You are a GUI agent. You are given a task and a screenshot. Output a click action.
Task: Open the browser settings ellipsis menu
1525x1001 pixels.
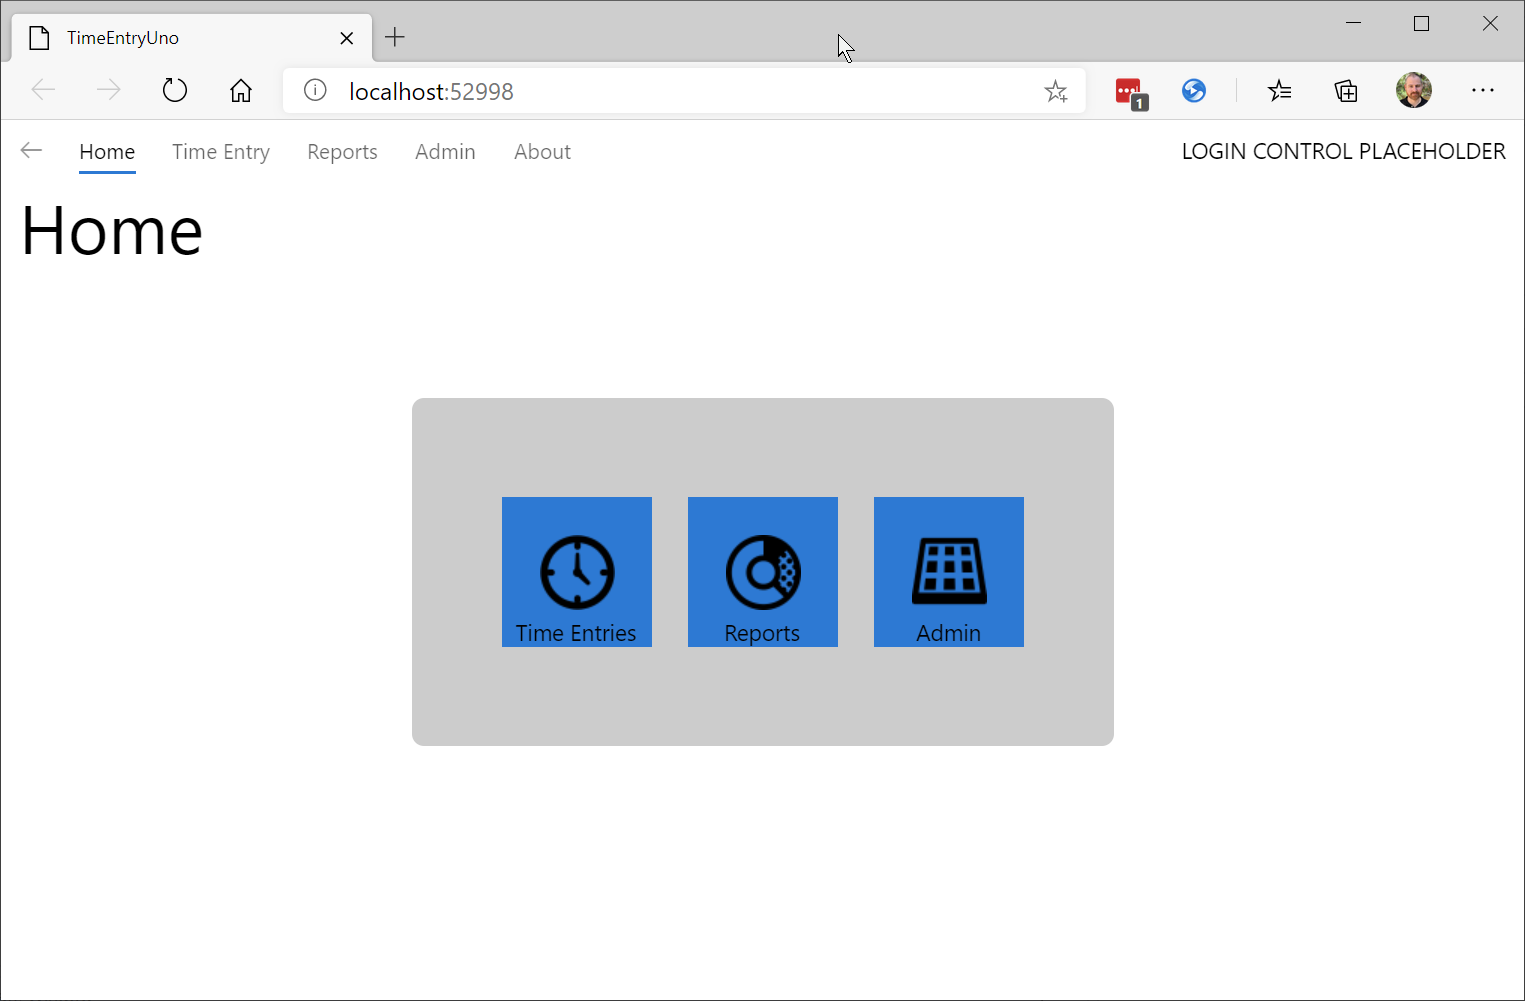[1483, 90]
